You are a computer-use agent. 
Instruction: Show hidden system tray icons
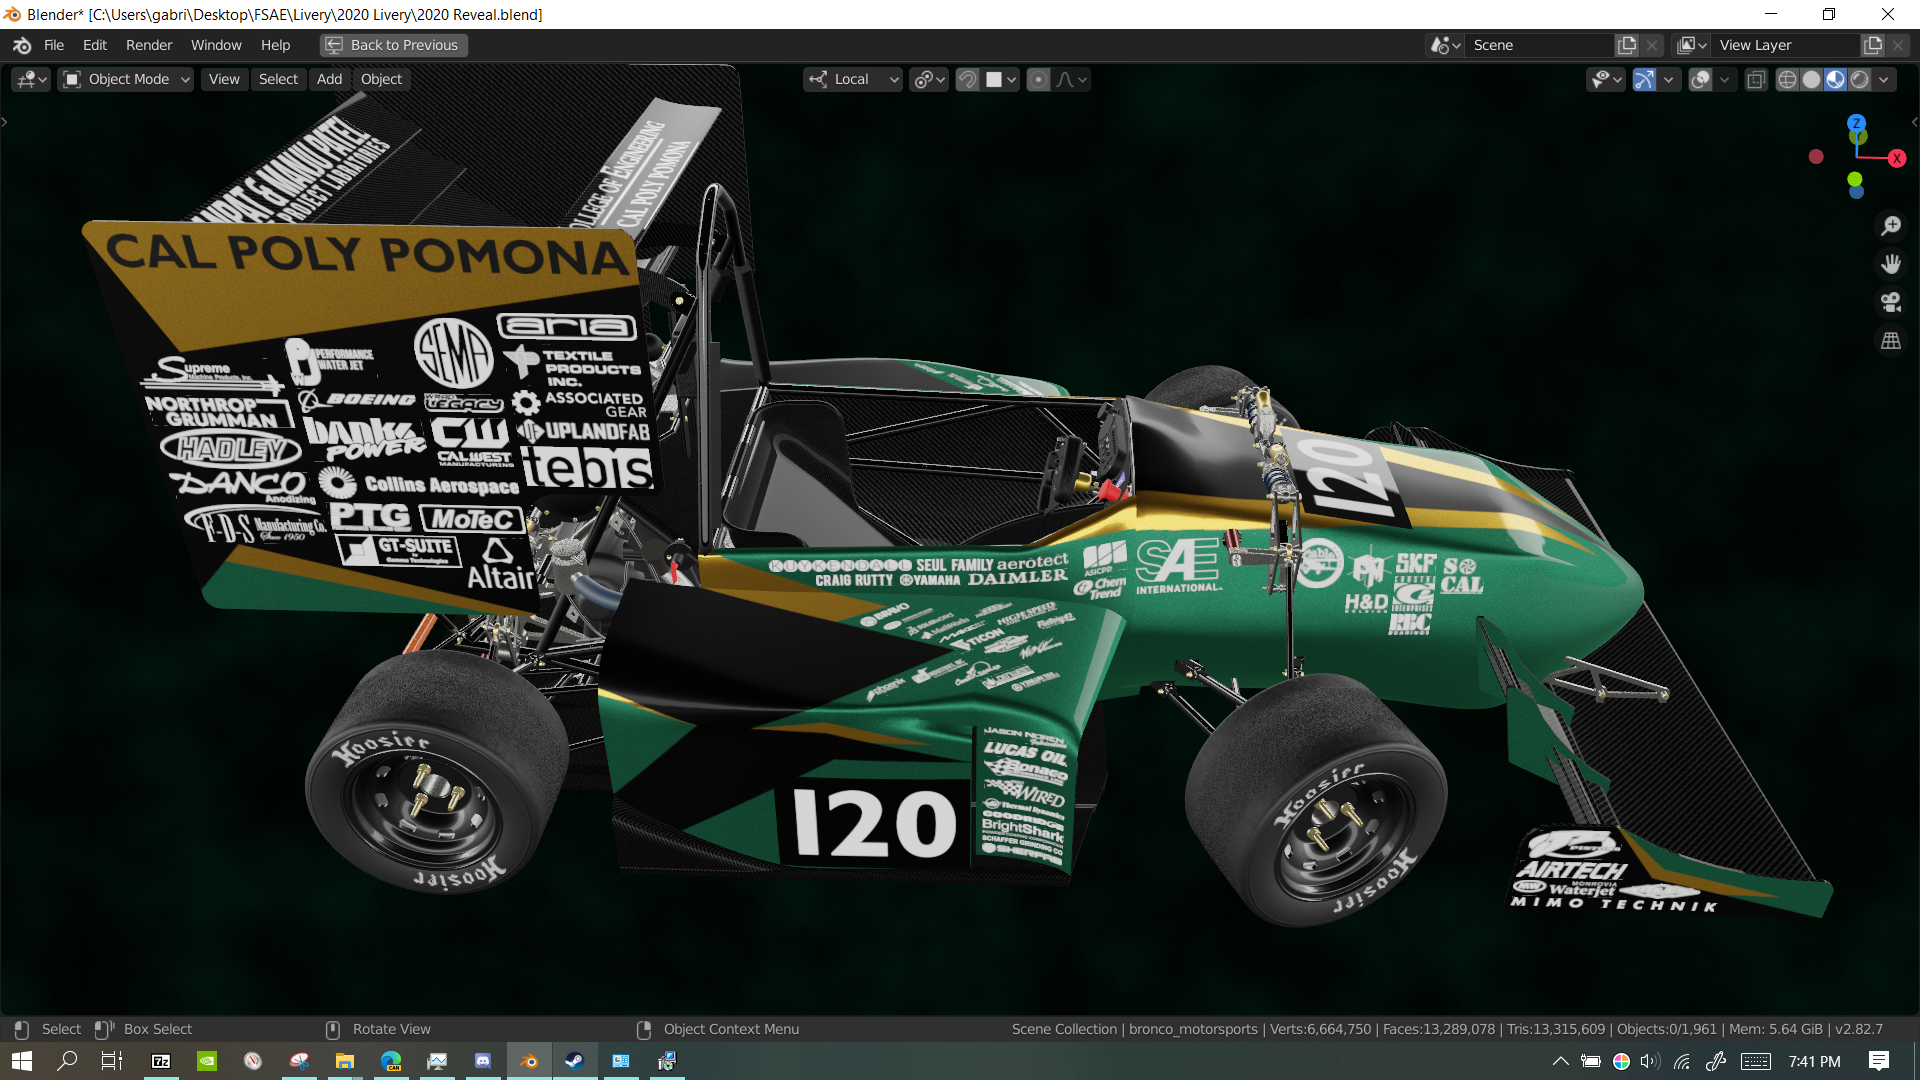click(1560, 1061)
